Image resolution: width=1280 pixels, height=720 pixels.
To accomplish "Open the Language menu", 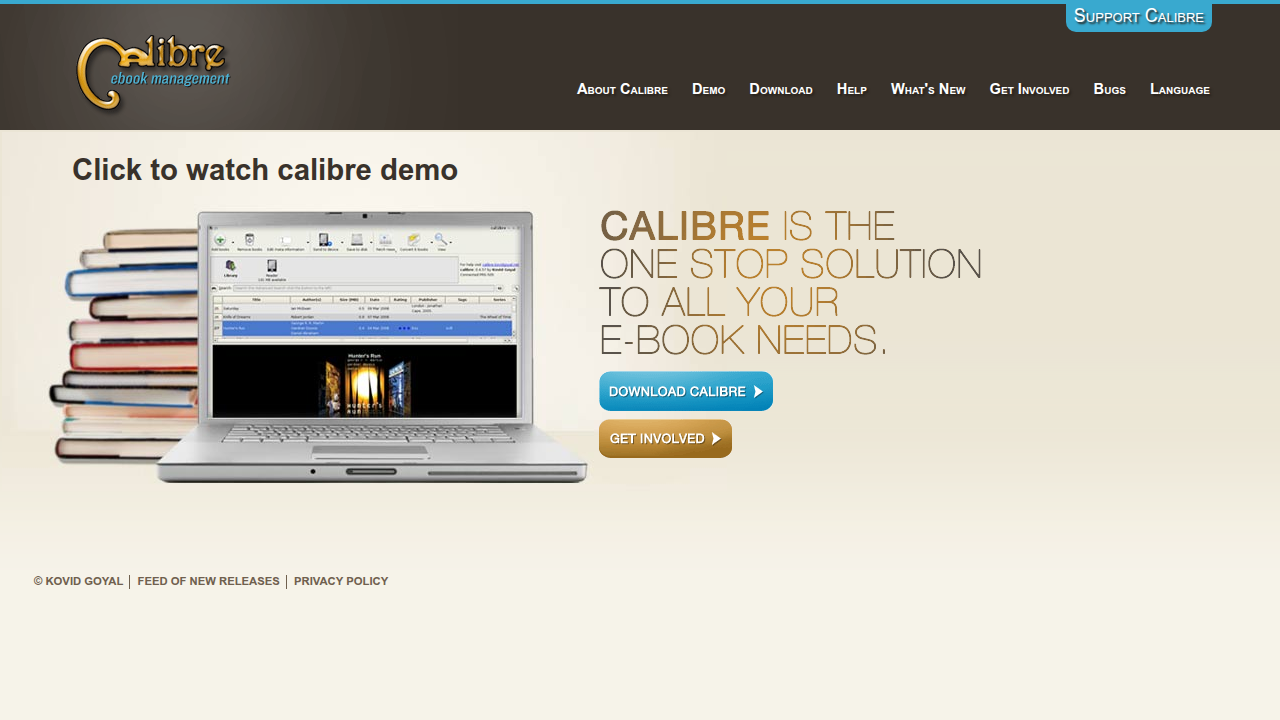I will [x=1180, y=89].
